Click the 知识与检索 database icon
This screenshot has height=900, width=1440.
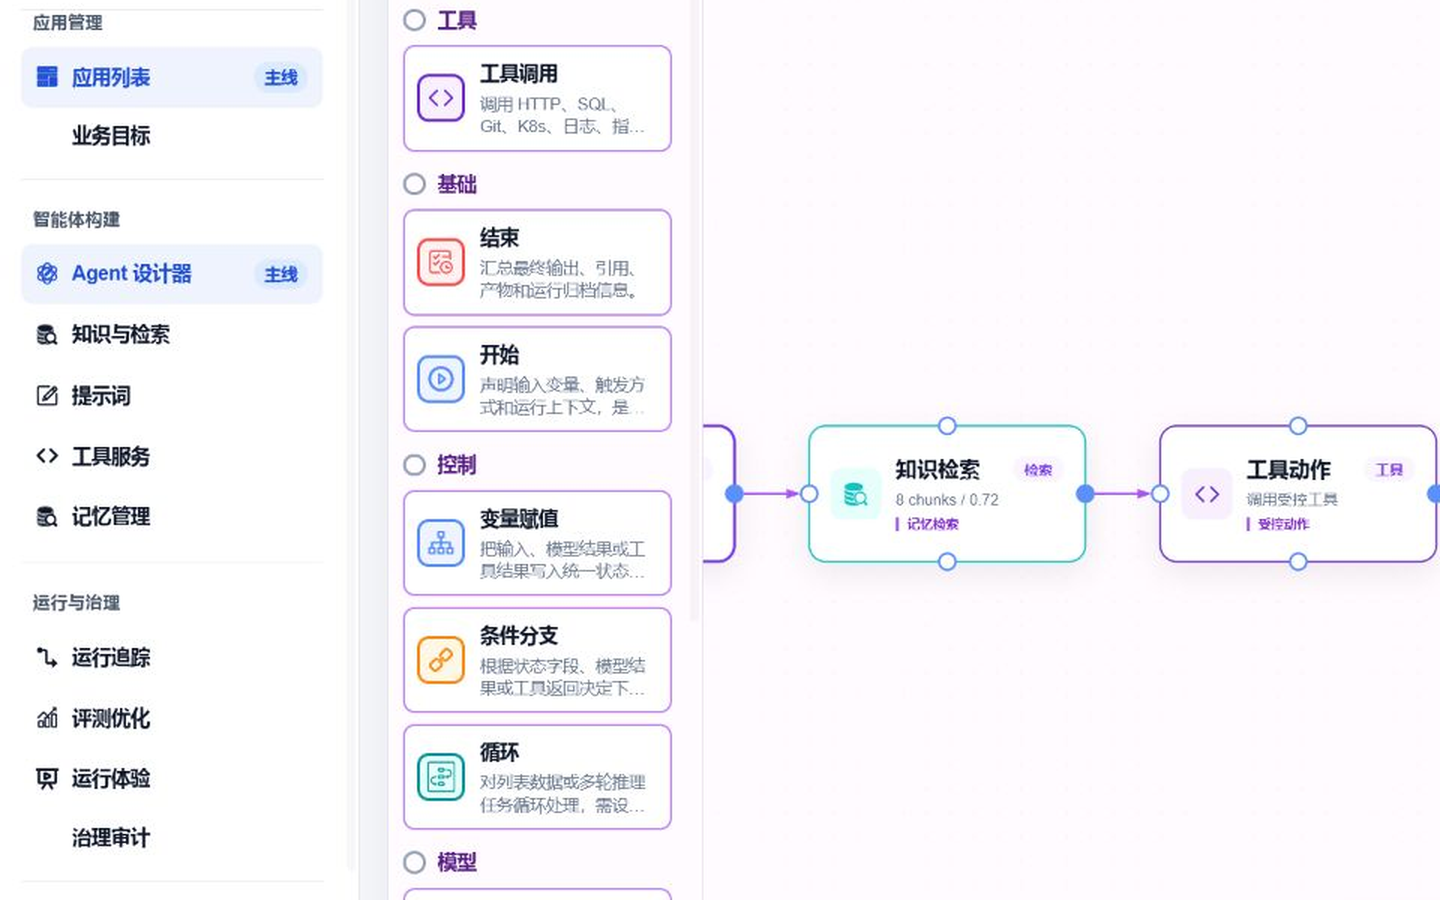pyautogui.click(x=47, y=335)
